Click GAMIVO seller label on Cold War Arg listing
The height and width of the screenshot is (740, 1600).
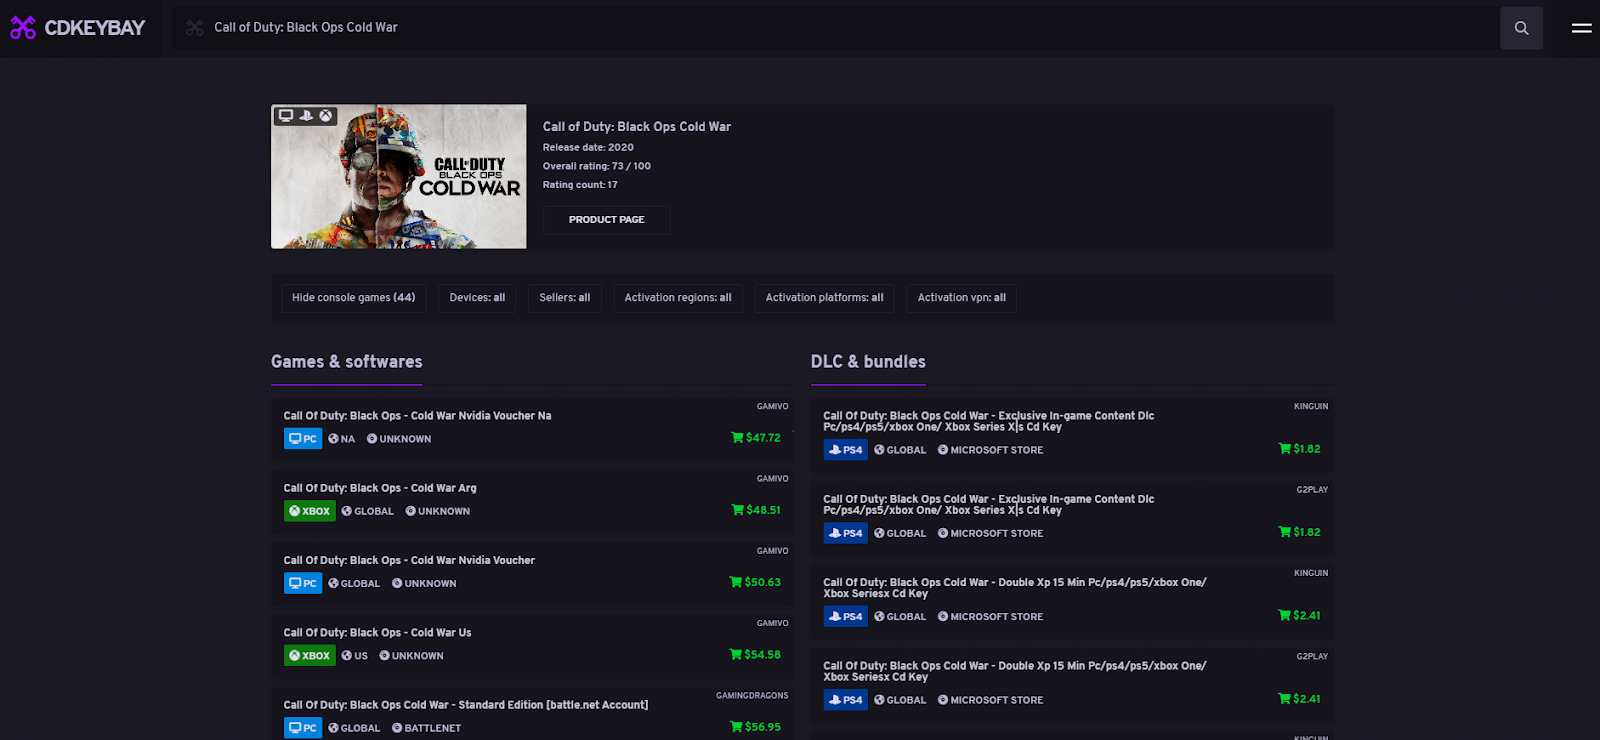click(x=773, y=479)
